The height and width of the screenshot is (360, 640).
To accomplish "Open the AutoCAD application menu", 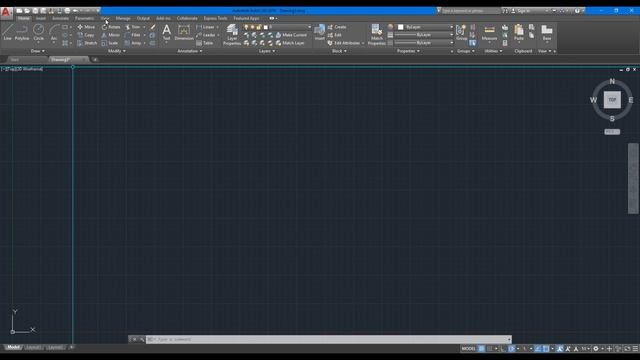I will click(x=6, y=12).
